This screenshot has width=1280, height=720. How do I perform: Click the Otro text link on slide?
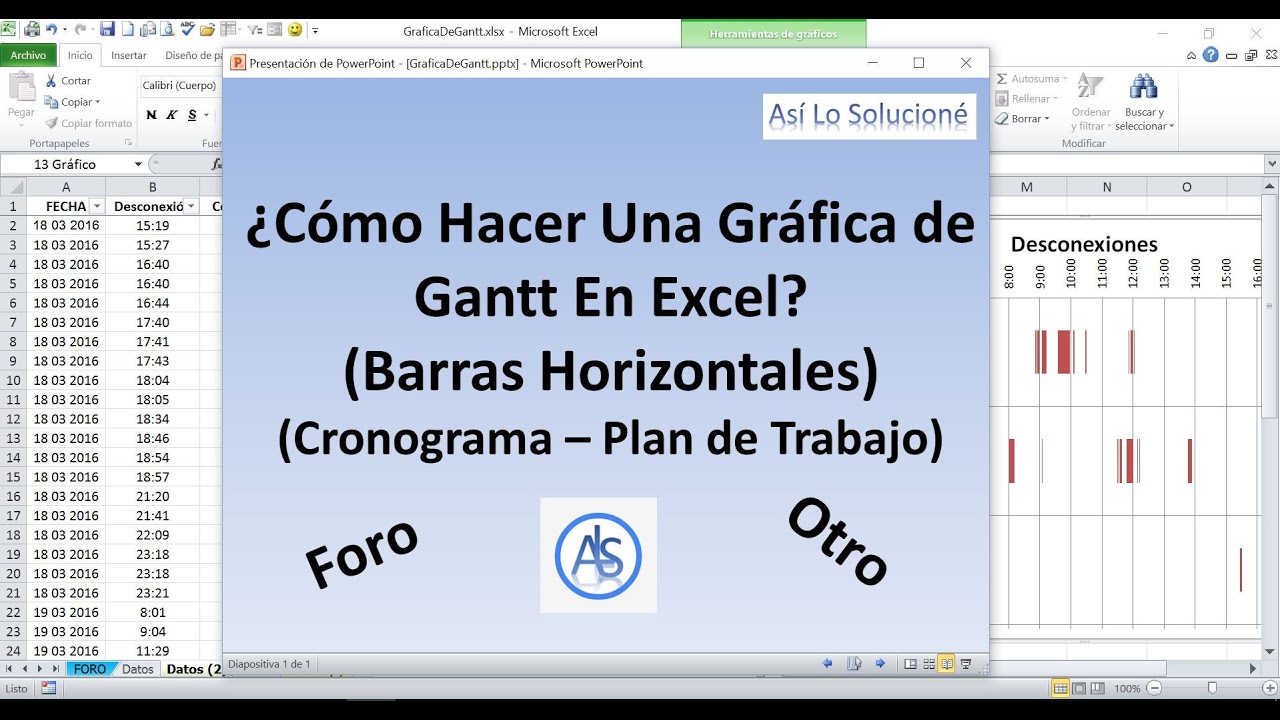pyautogui.click(x=838, y=543)
